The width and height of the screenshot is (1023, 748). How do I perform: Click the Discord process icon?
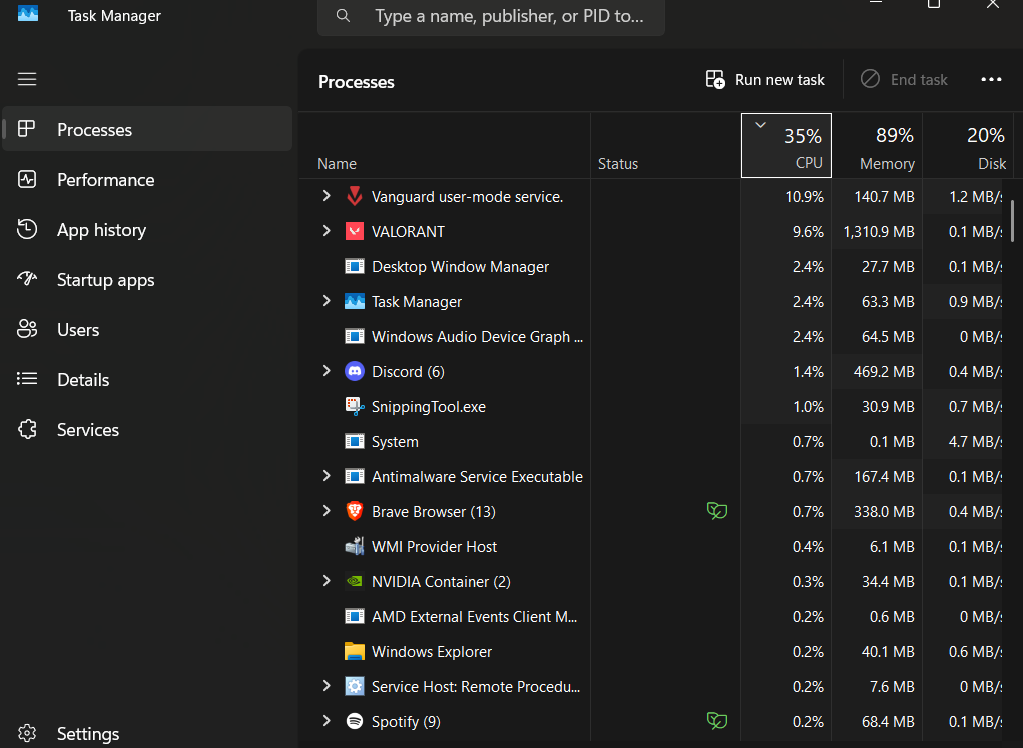(x=355, y=371)
